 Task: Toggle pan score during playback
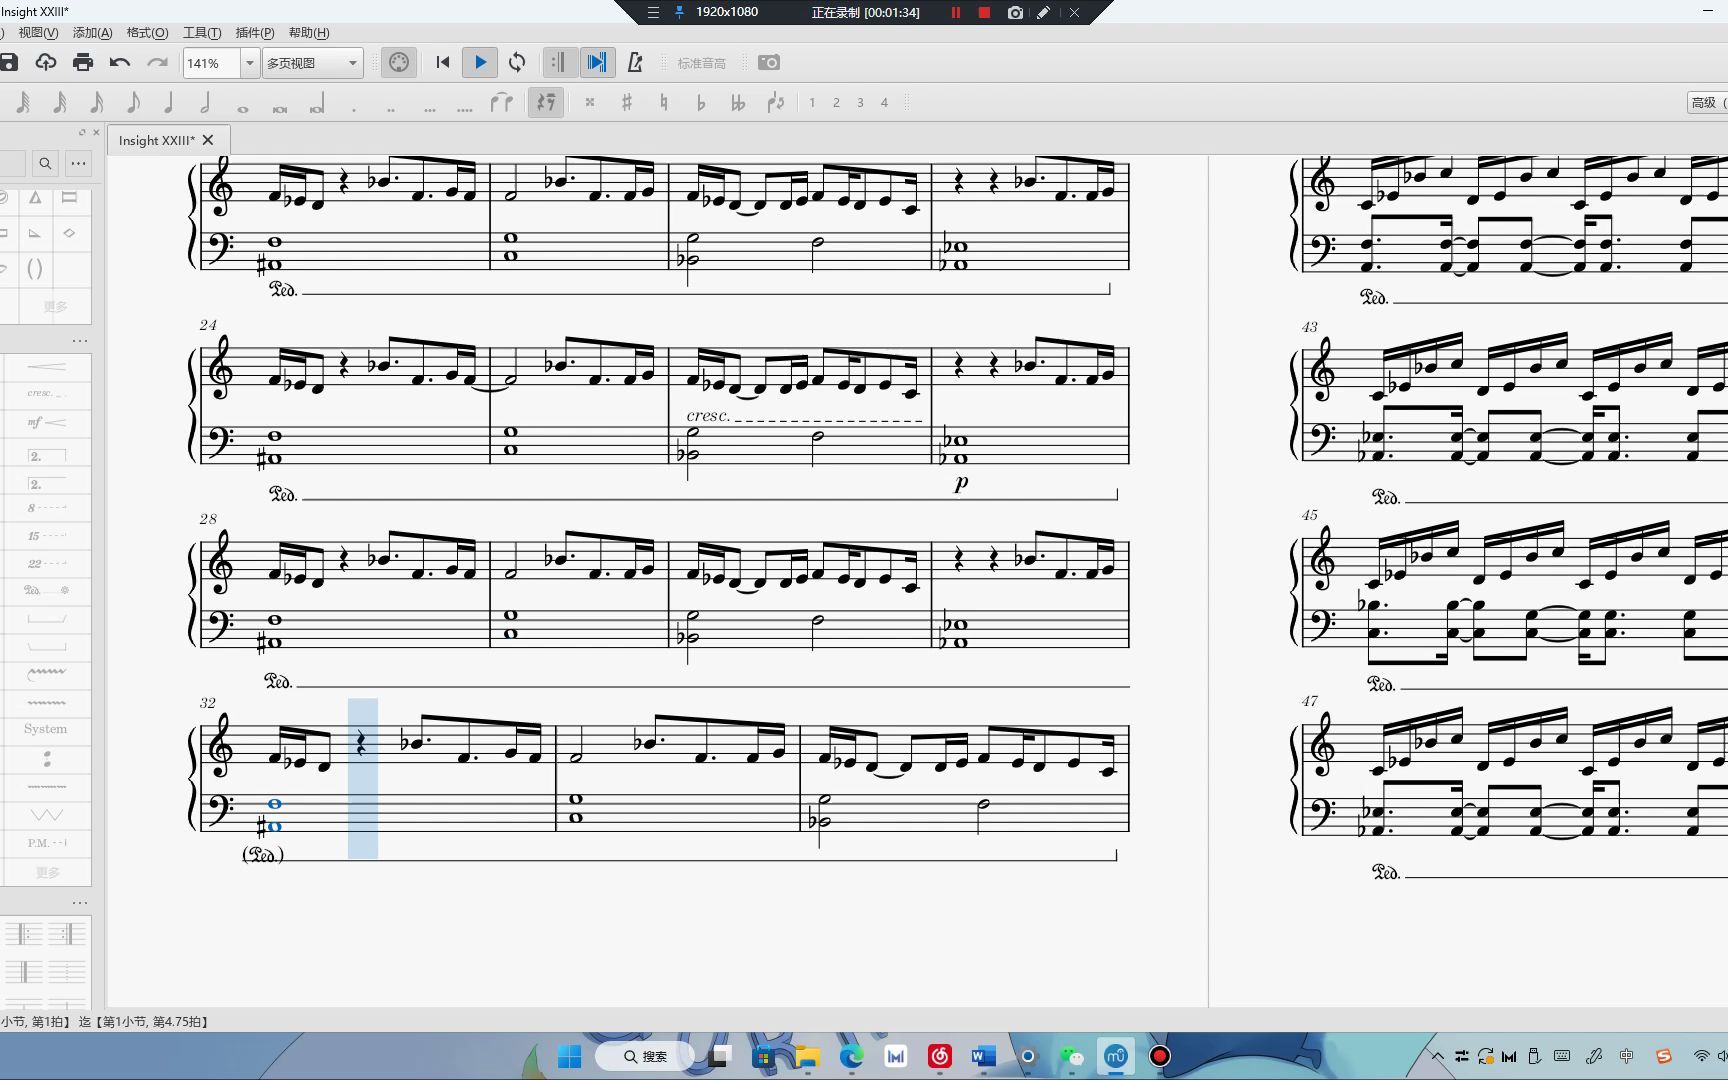point(596,62)
